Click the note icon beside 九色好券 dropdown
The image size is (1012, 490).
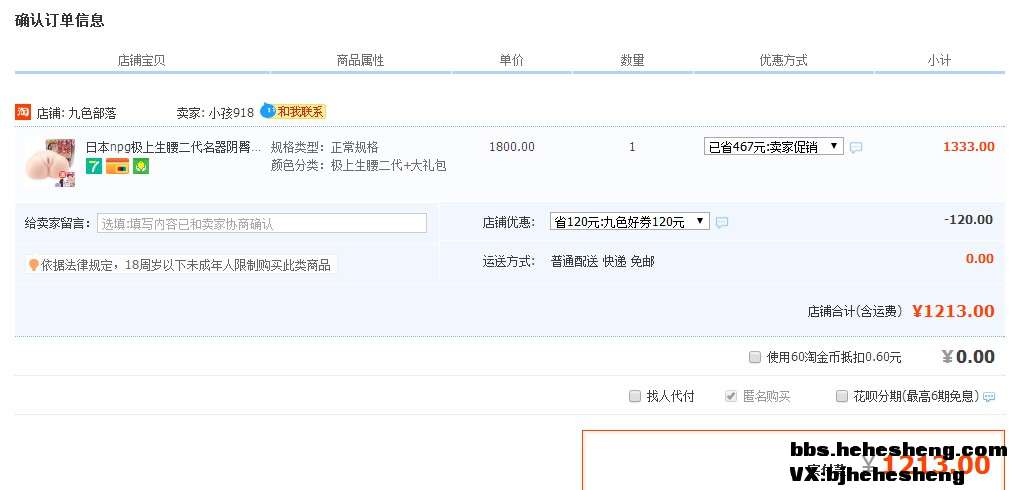[x=722, y=222]
